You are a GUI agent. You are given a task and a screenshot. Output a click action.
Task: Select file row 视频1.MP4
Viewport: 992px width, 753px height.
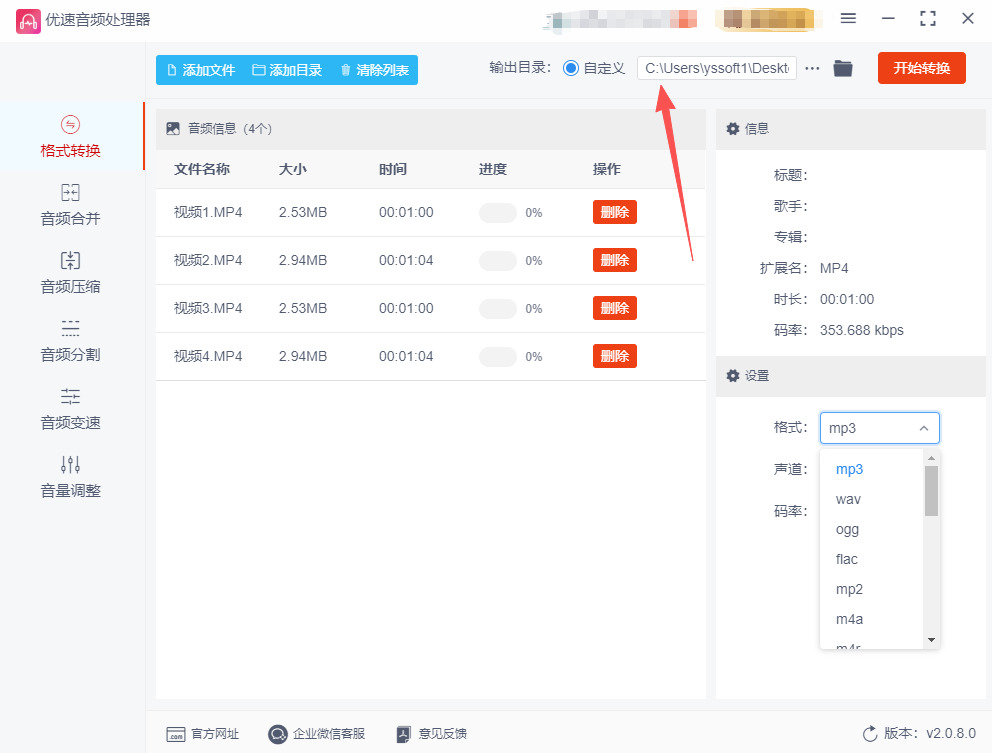pos(430,213)
